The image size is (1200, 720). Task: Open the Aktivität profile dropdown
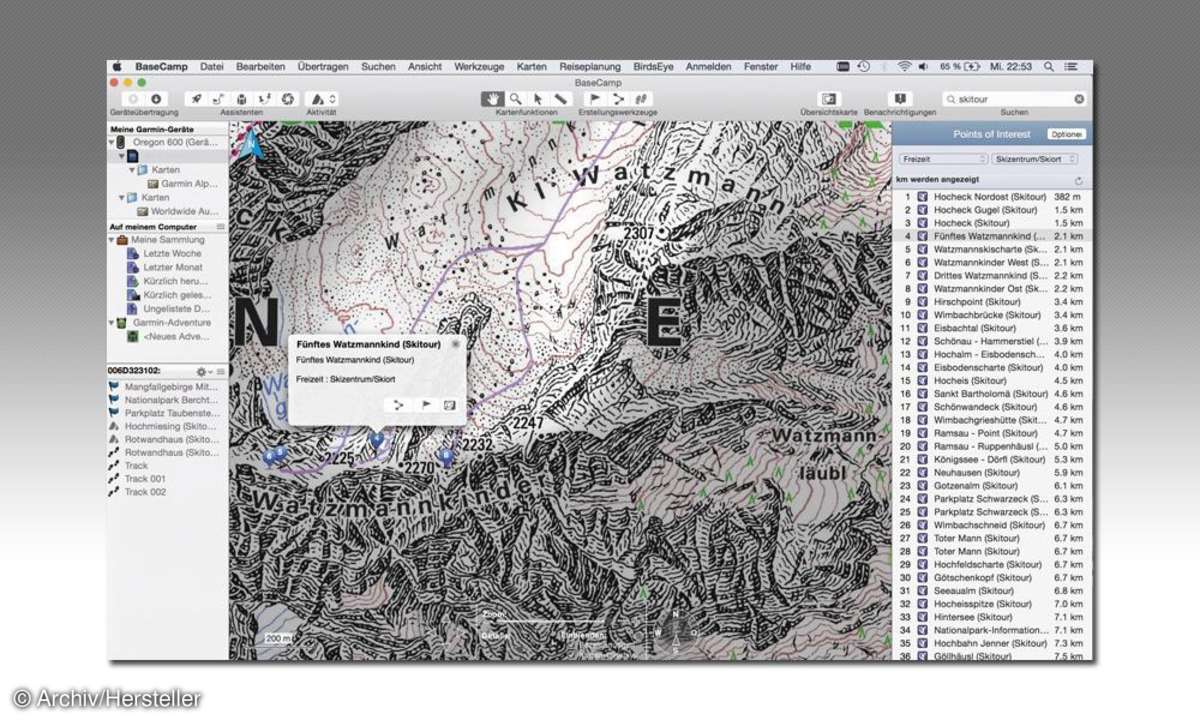pyautogui.click(x=321, y=99)
